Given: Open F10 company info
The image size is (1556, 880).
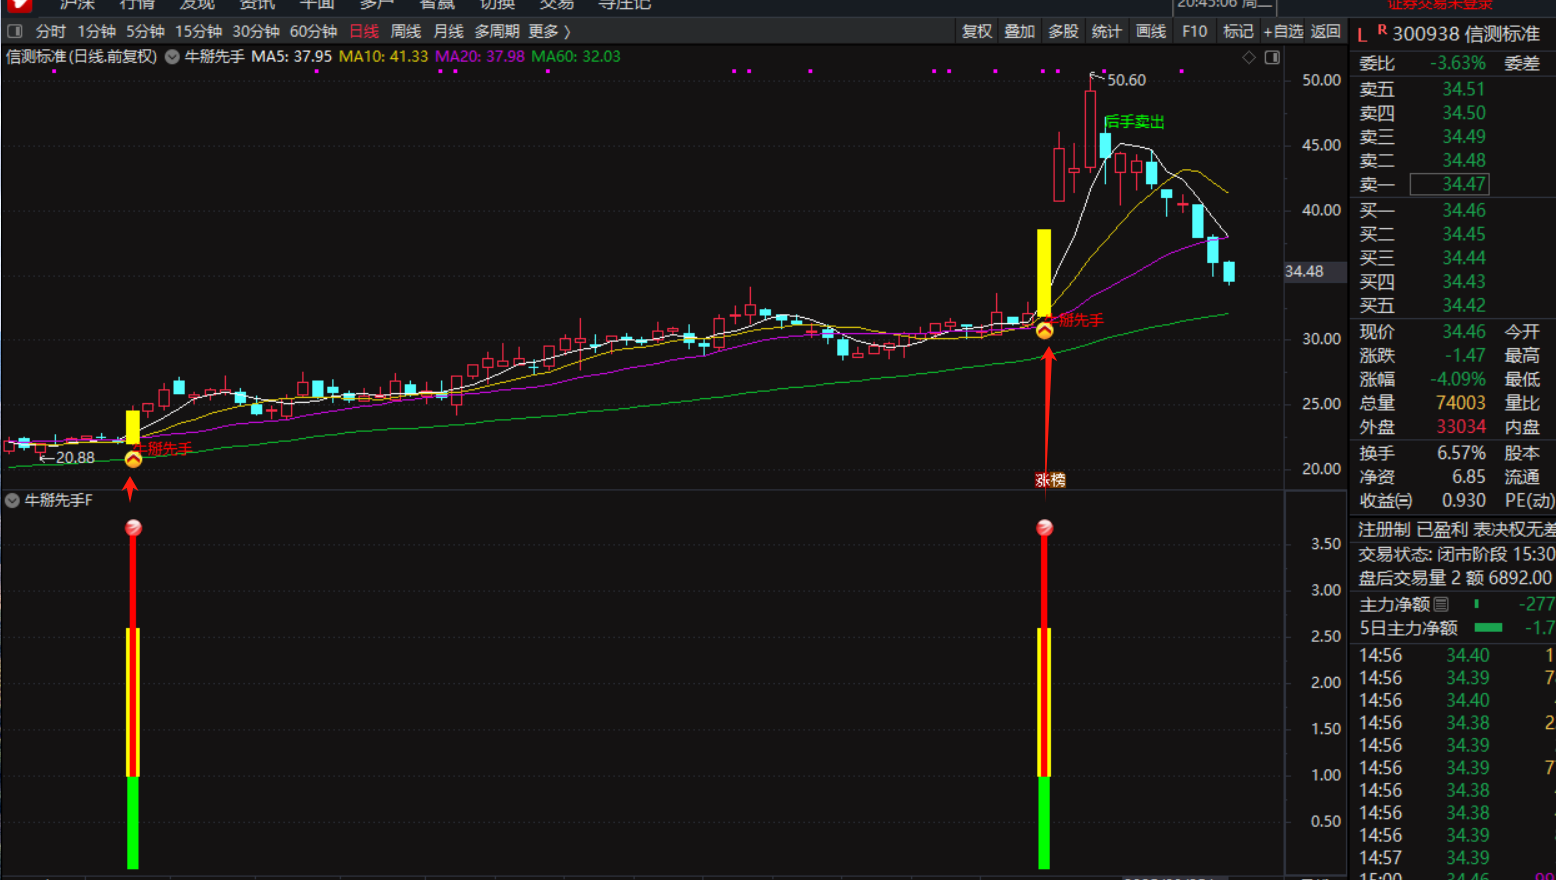Looking at the screenshot, I should [1194, 32].
